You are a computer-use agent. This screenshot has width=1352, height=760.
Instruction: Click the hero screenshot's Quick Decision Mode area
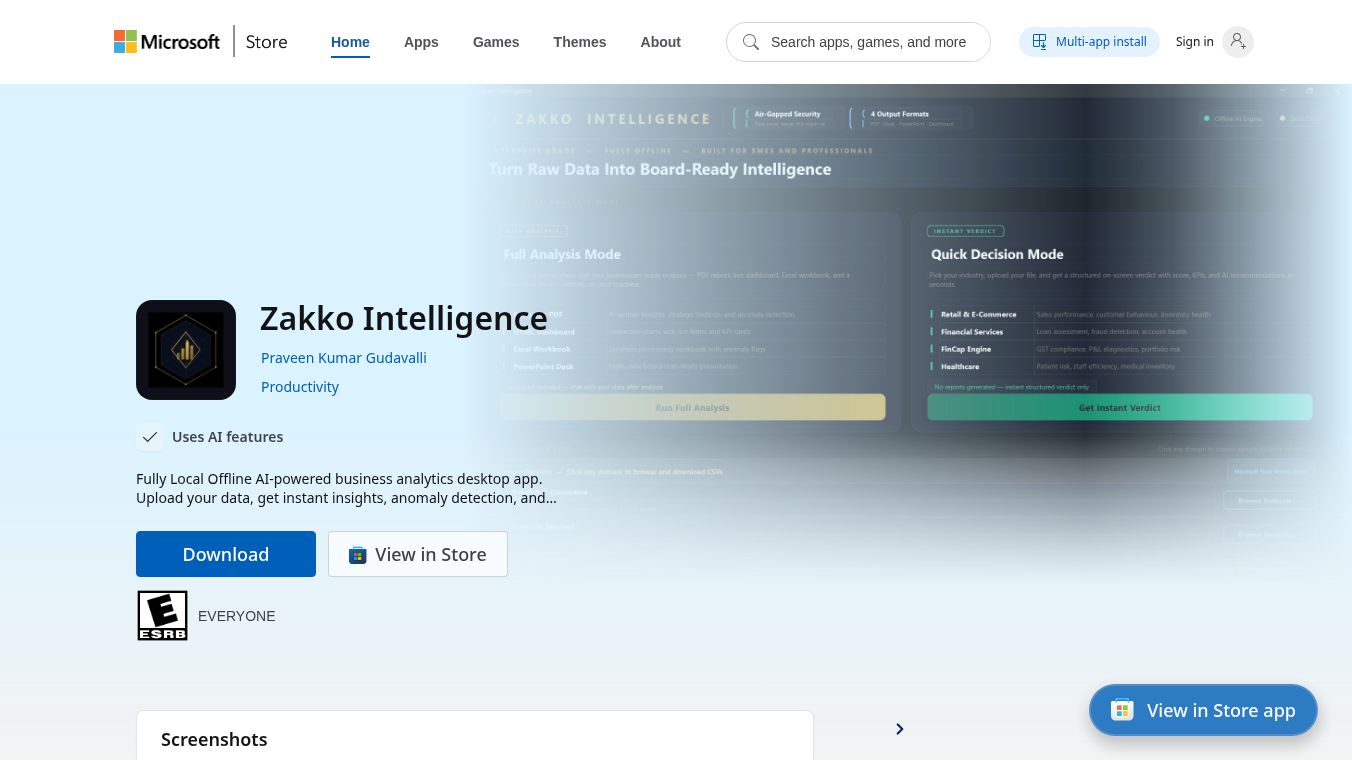click(1120, 322)
